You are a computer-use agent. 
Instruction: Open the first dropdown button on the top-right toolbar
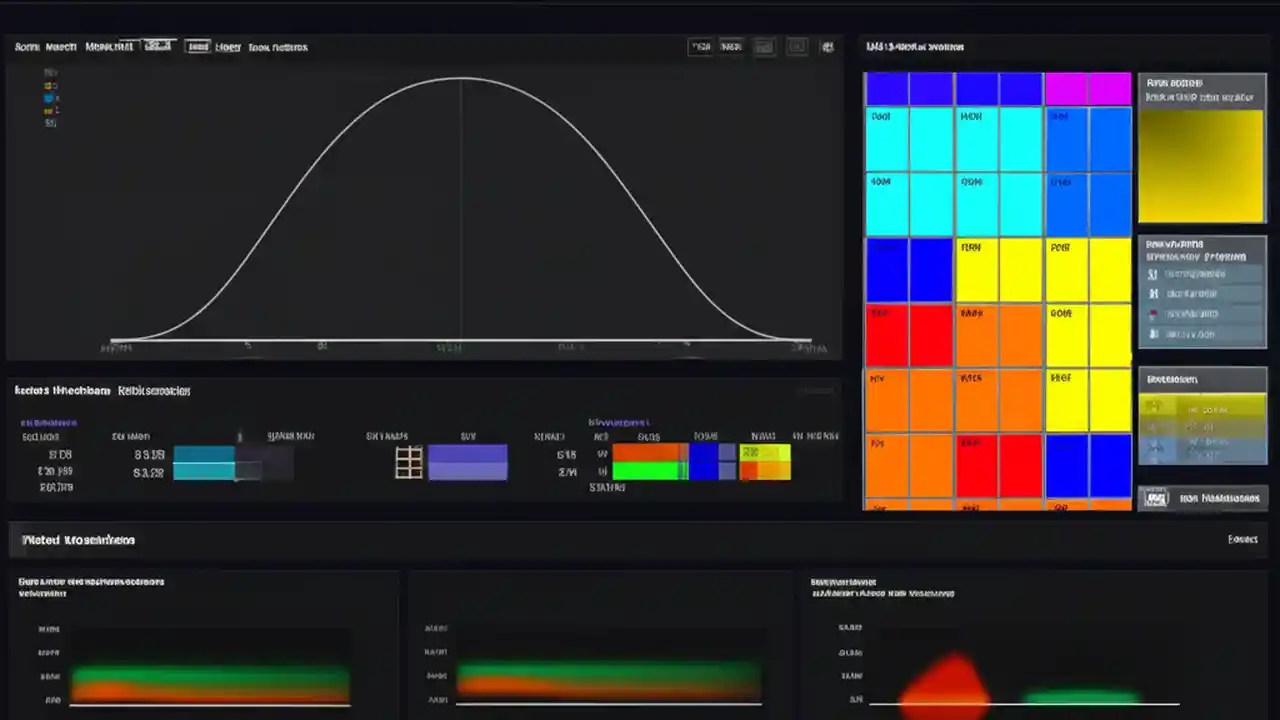[702, 46]
